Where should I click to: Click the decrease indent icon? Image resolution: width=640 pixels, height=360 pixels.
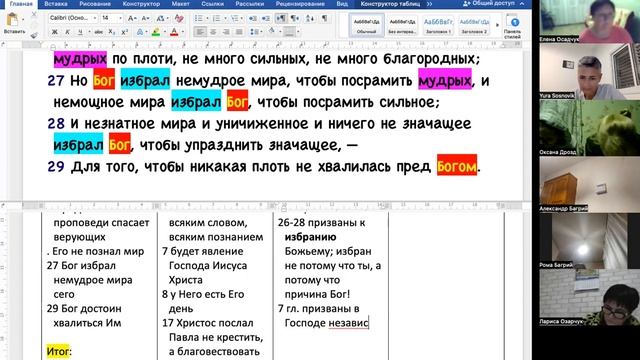[x=253, y=18]
